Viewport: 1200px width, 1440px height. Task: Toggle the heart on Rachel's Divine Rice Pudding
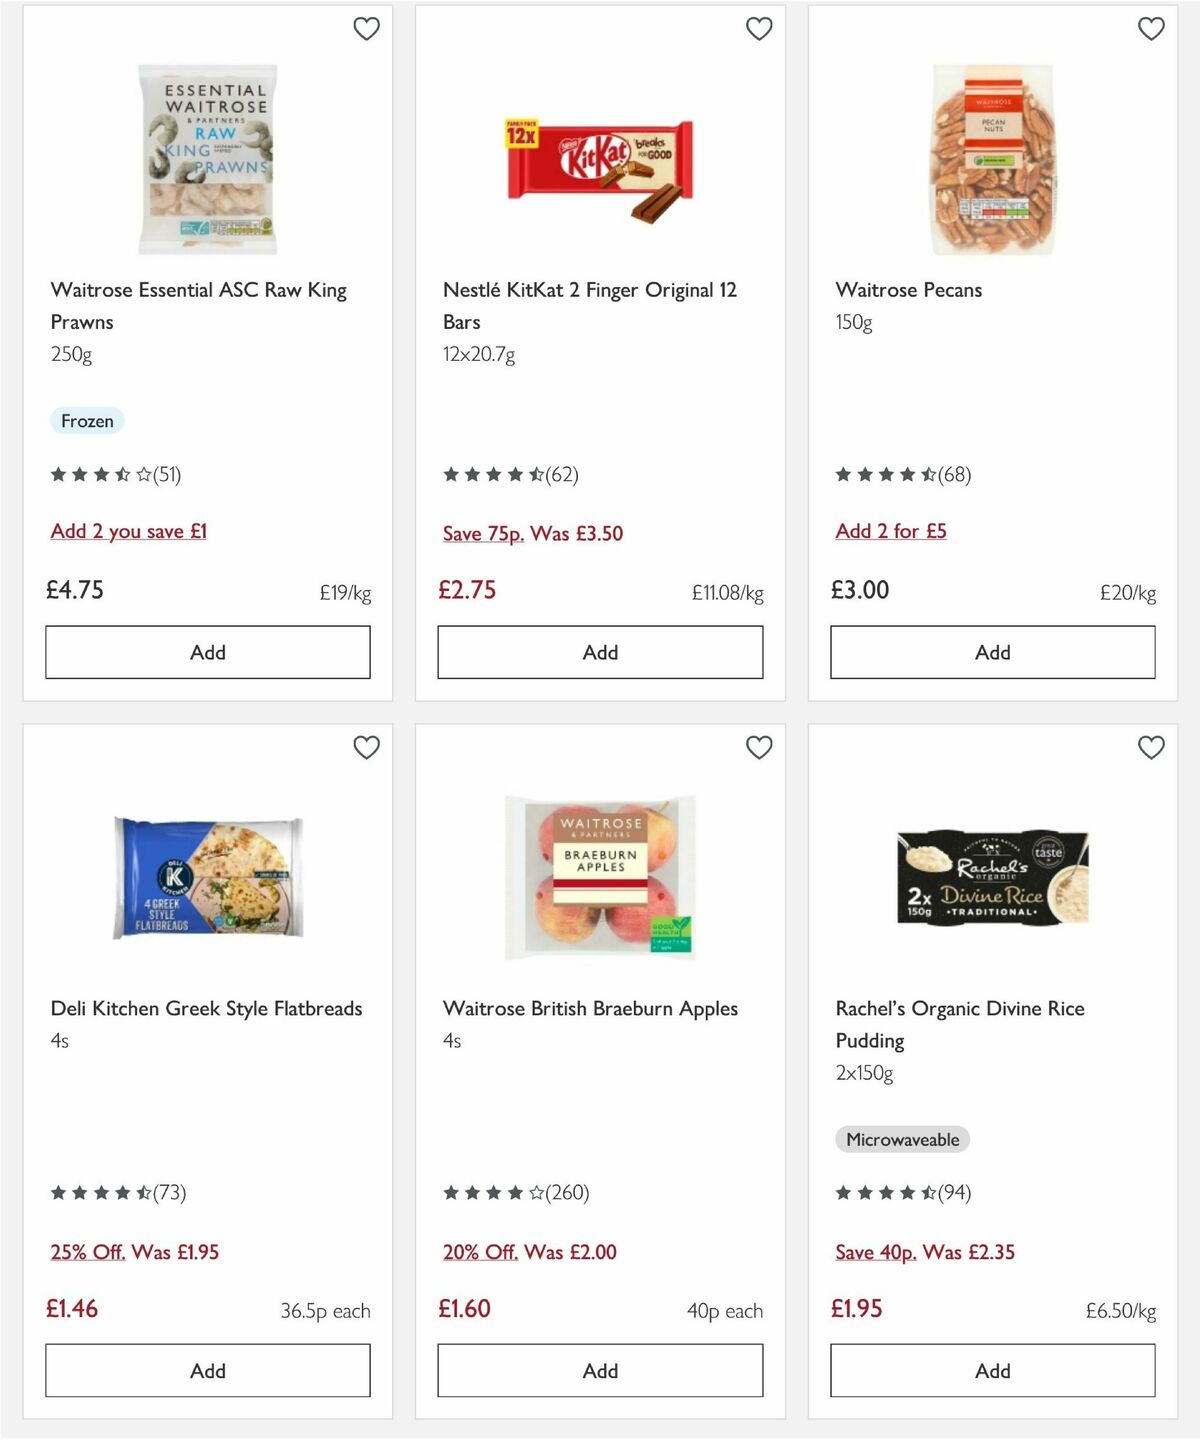pos(1151,747)
